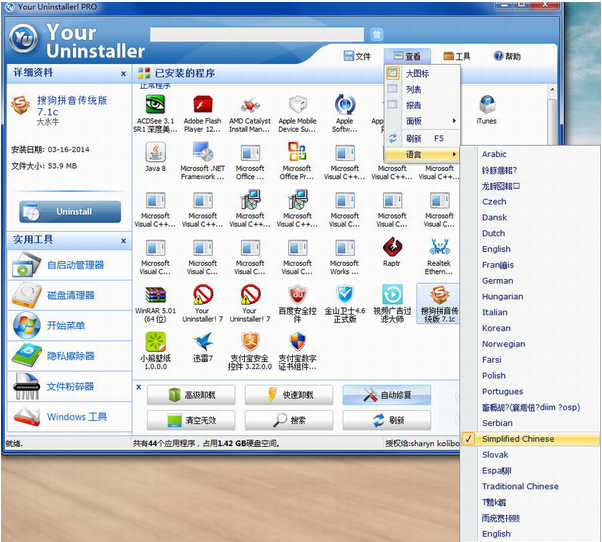Viewport: 602px width, 542px height.
Task: Choose 列表 list view option
Action: pyautogui.click(x=422, y=89)
